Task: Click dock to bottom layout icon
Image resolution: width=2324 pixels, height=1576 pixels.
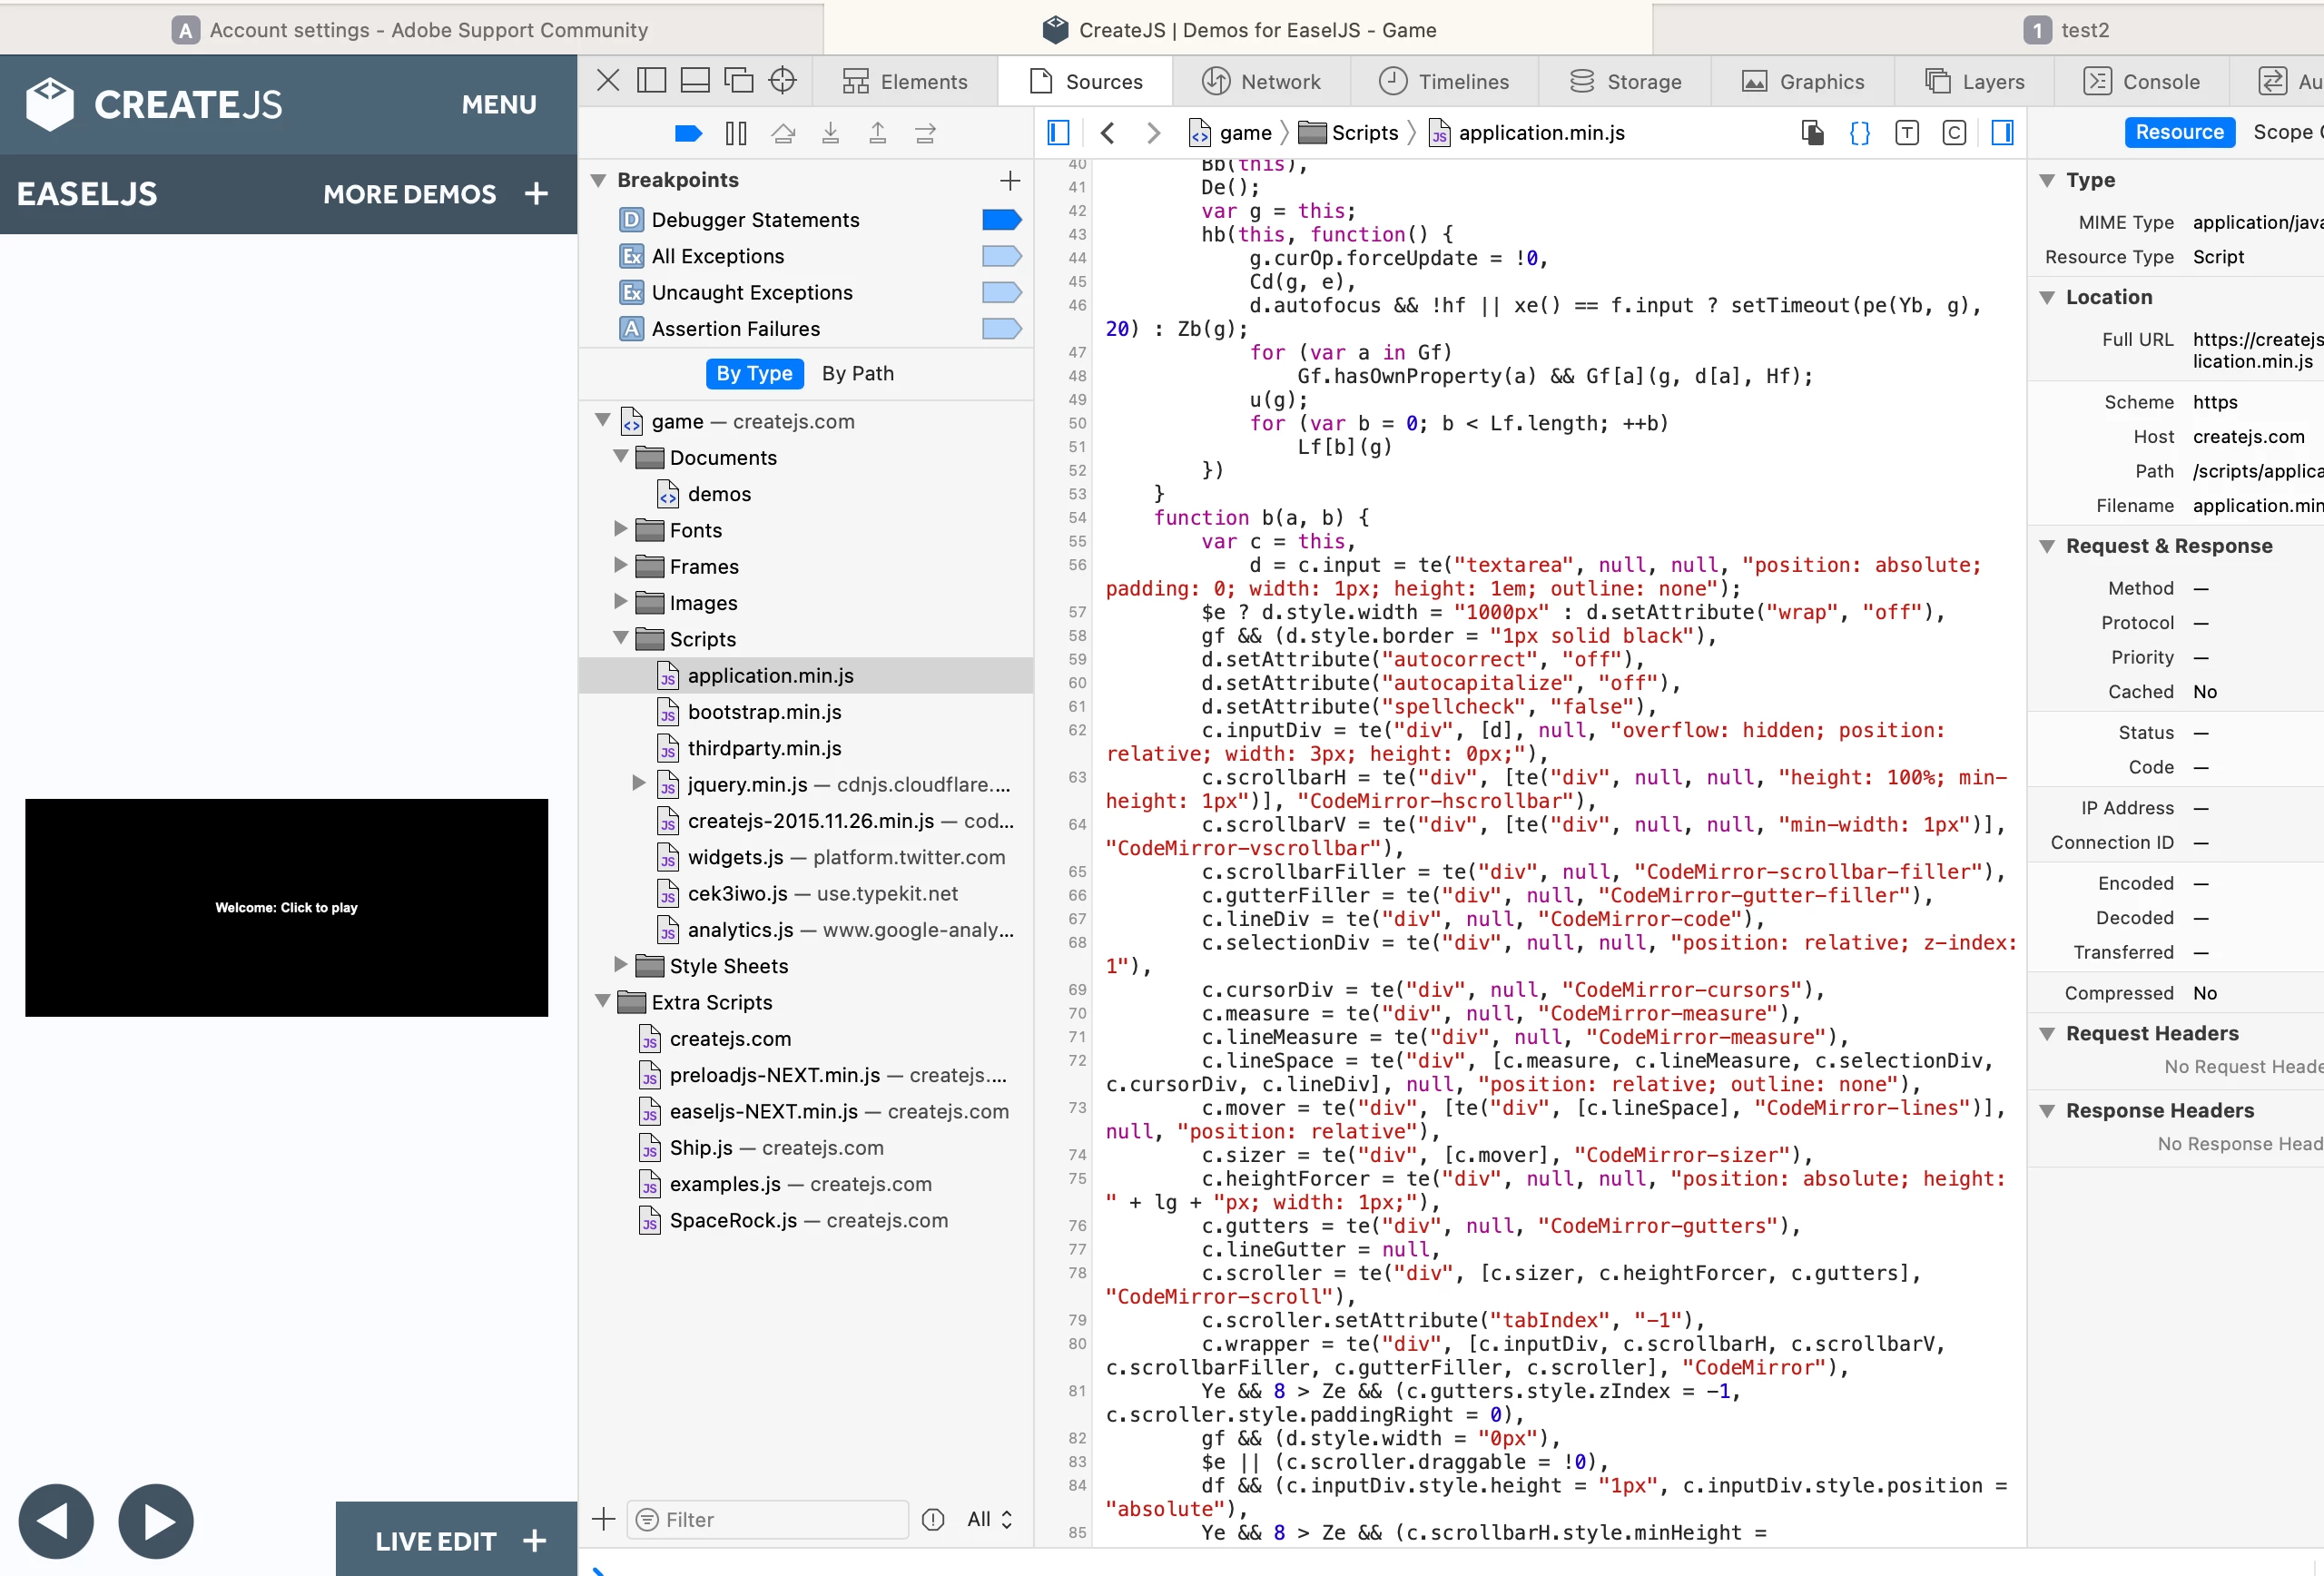Action: [x=695, y=80]
